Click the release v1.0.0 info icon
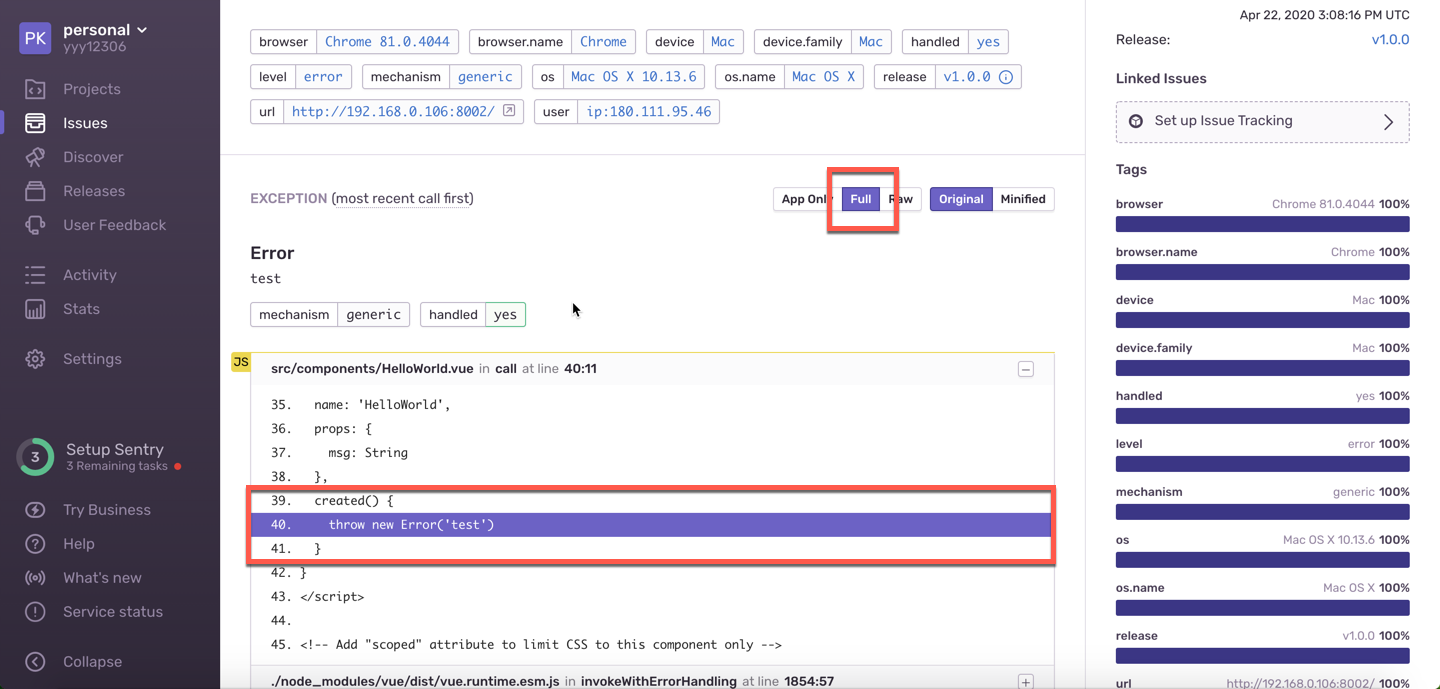1440x689 pixels. [x=1006, y=77]
